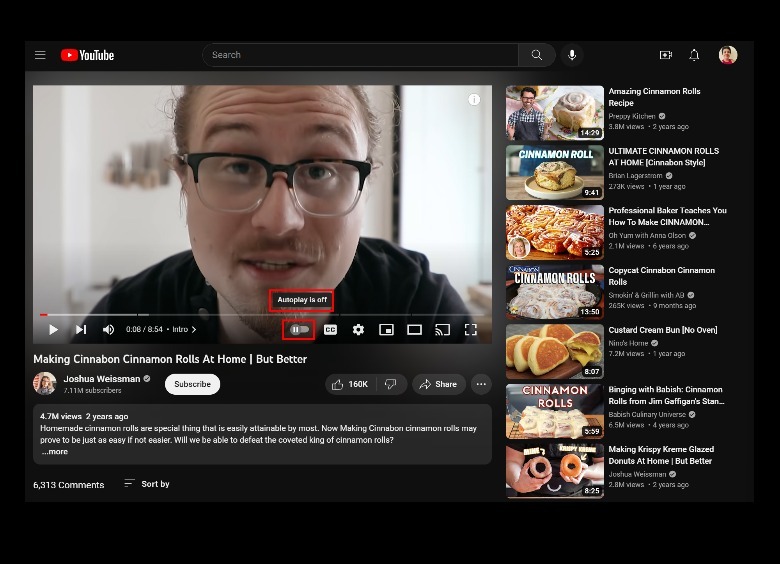The height and width of the screenshot is (564, 780).
Task: Visit the Smokin' & Grillin with AB channel
Action: (x=646, y=295)
